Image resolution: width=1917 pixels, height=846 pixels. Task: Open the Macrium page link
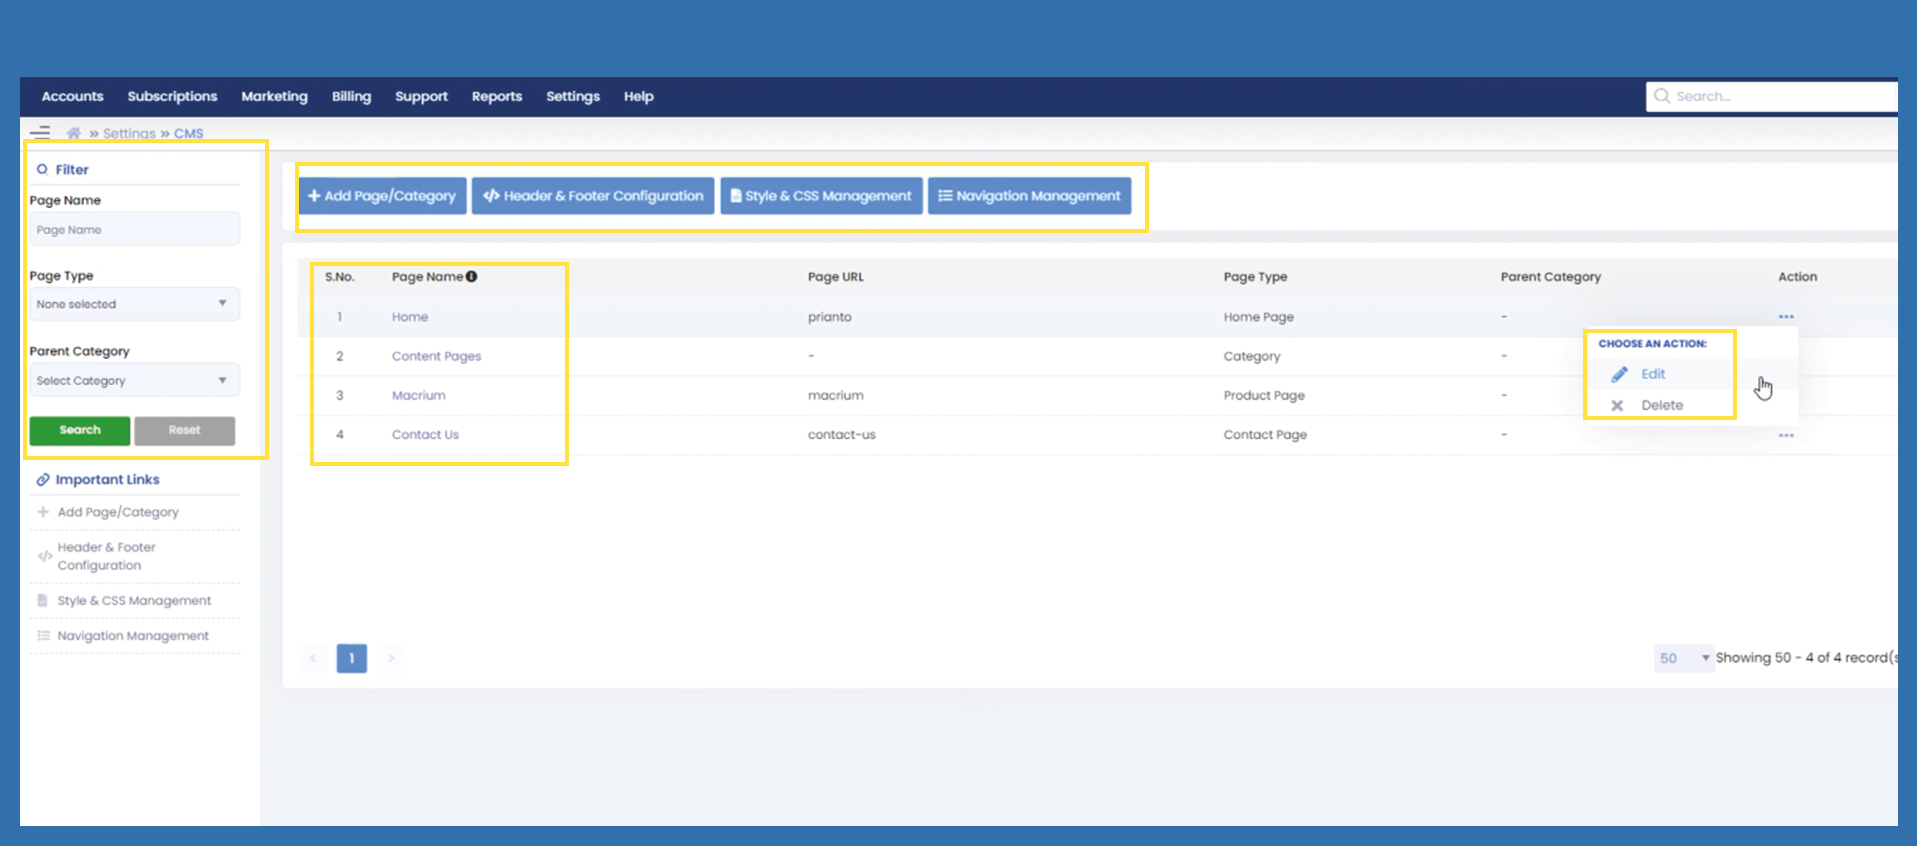tap(418, 395)
